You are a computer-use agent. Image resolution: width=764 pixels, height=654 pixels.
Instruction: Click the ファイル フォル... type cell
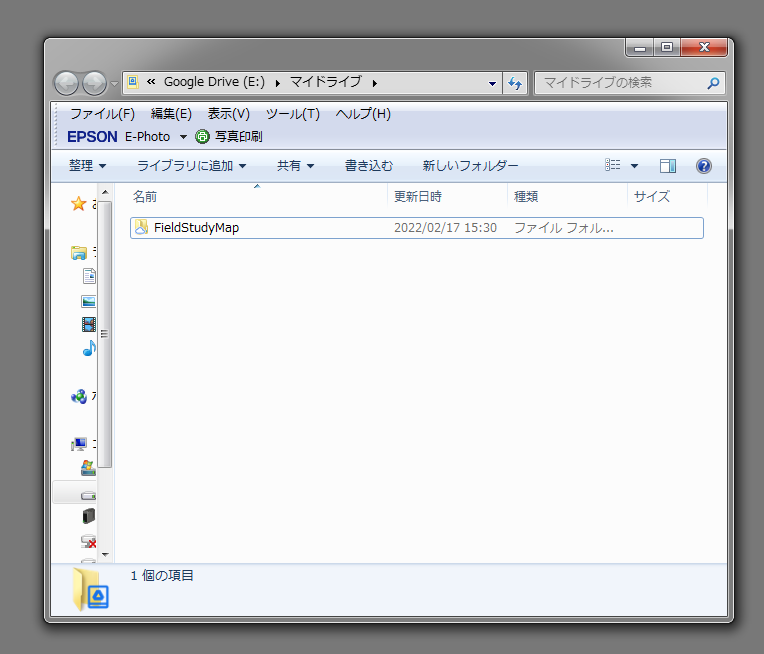click(564, 228)
